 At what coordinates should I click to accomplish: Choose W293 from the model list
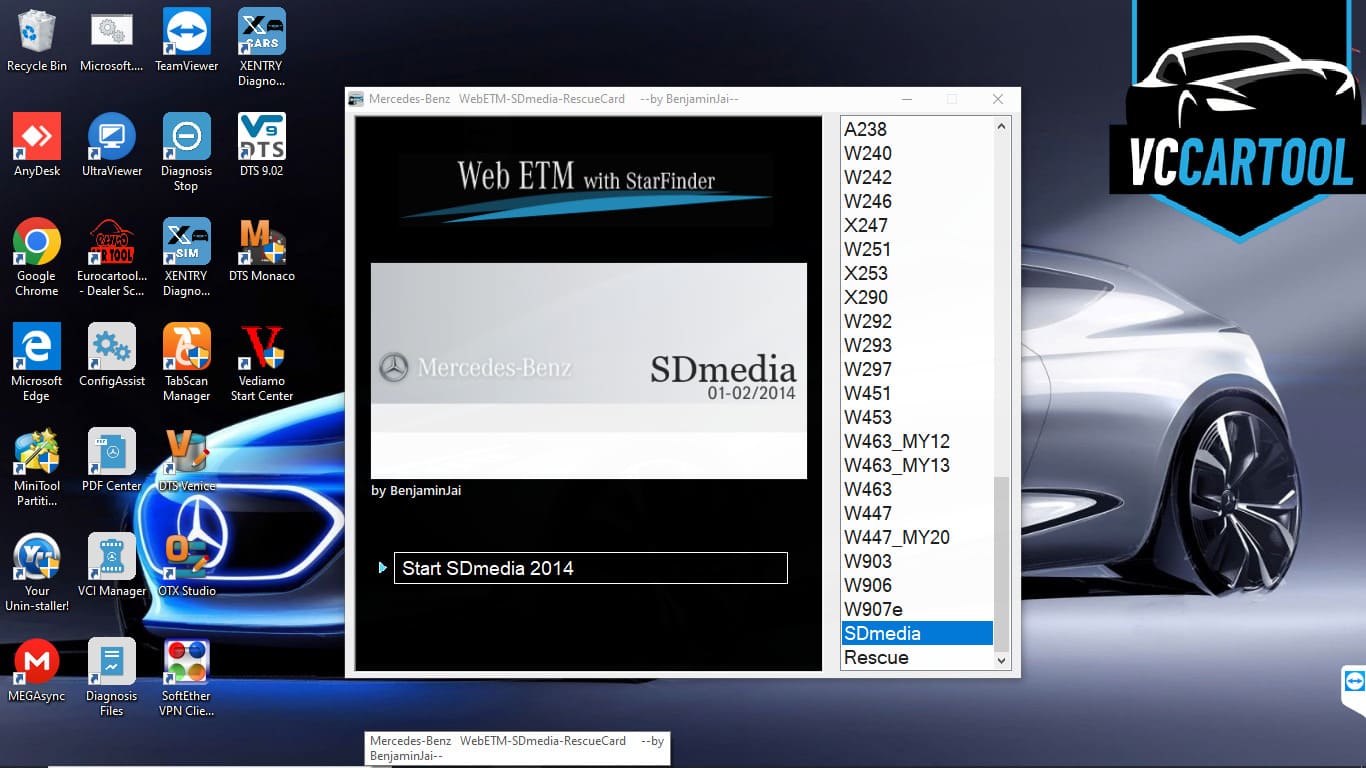[x=917, y=345]
